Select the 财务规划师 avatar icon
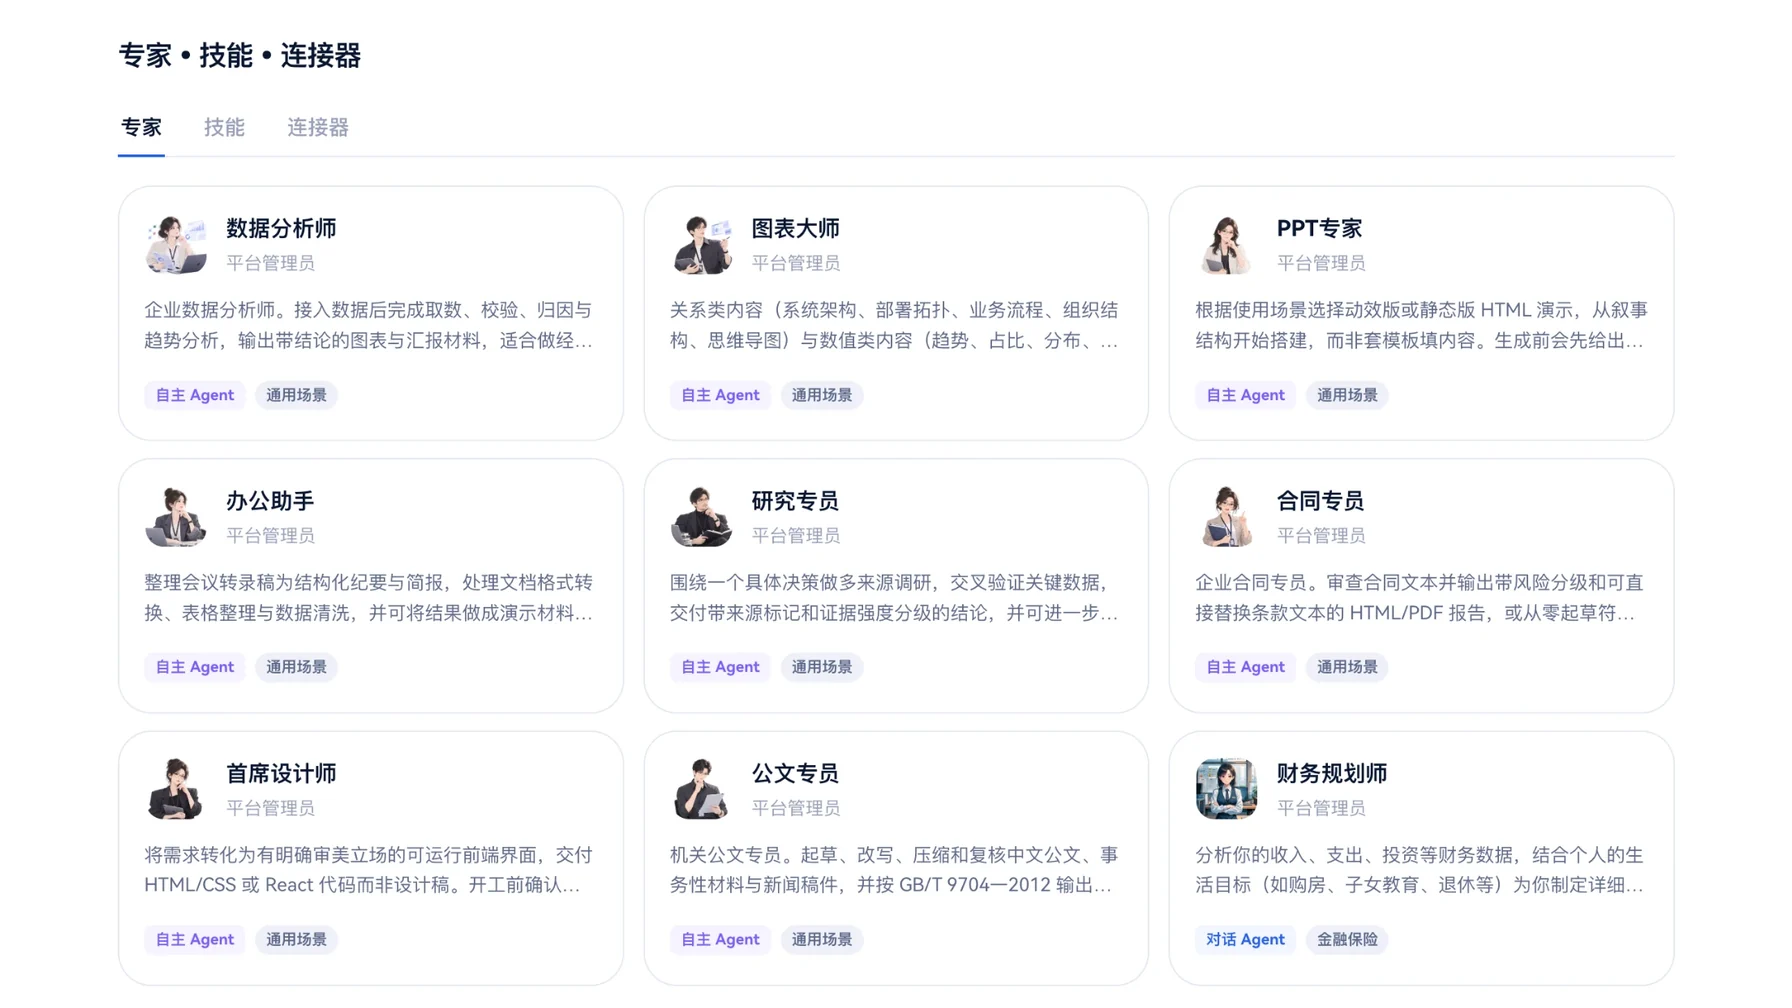1792x1008 pixels. 1226,789
